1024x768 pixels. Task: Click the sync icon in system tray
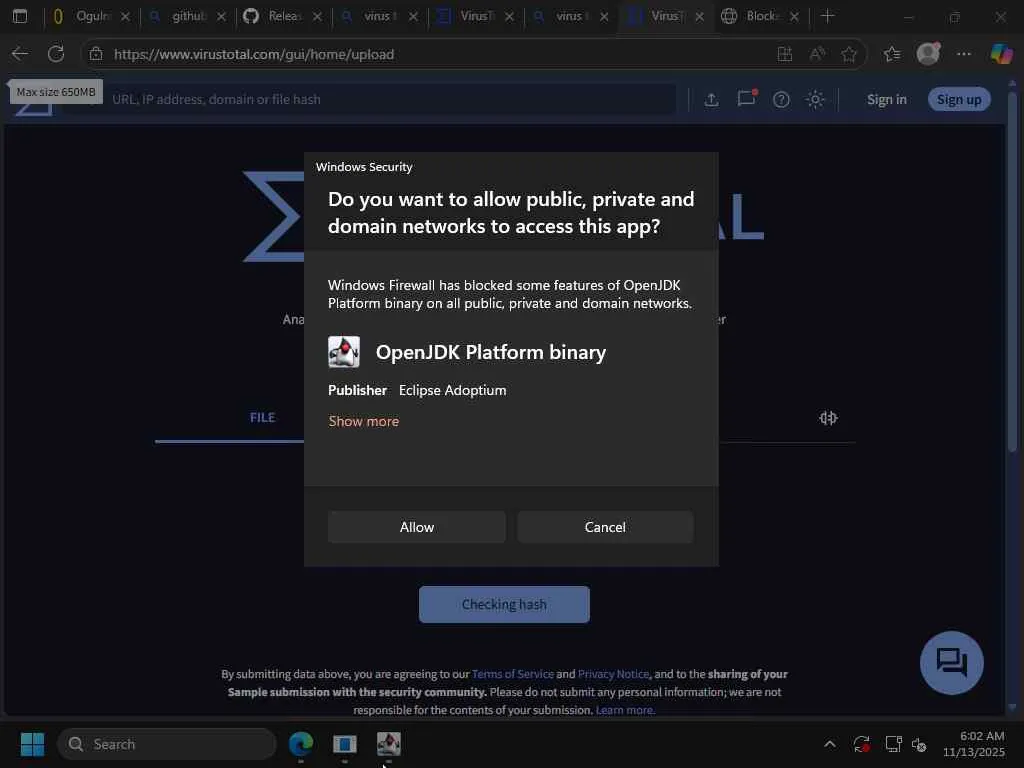pyautogui.click(x=861, y=744)
